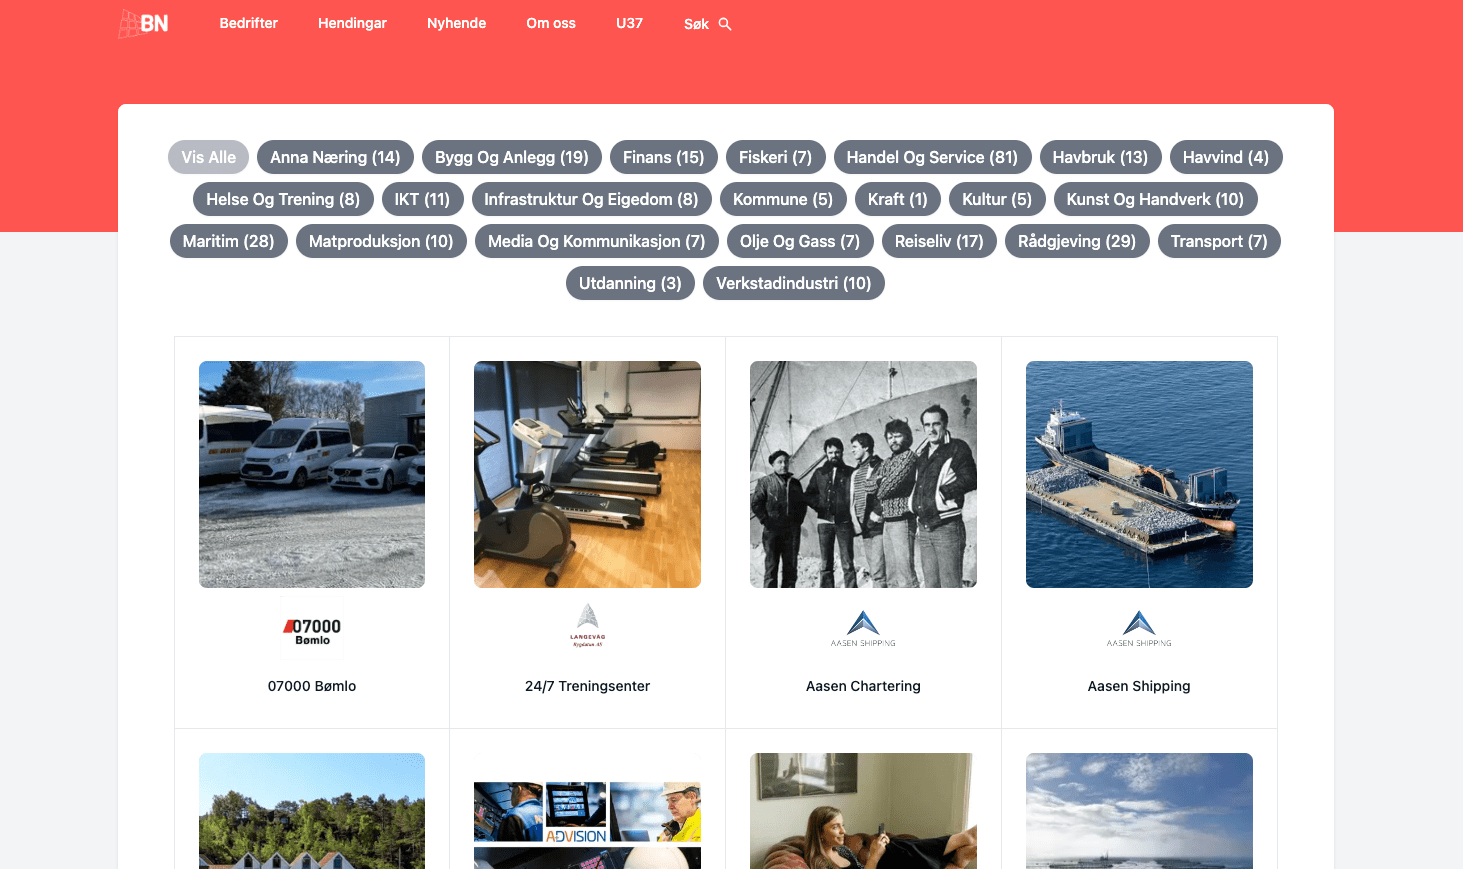Filter by Bygg Og Anlegg (19)
This screenshot has height=869, width=1463.
pyautogui.click(x=512, y=157)
